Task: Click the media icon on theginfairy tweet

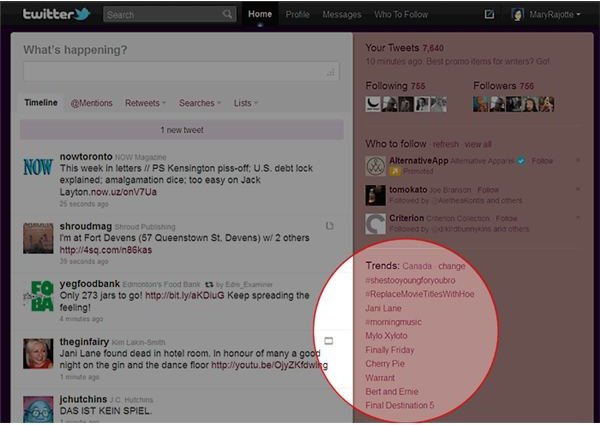Action: pos(329,341)
